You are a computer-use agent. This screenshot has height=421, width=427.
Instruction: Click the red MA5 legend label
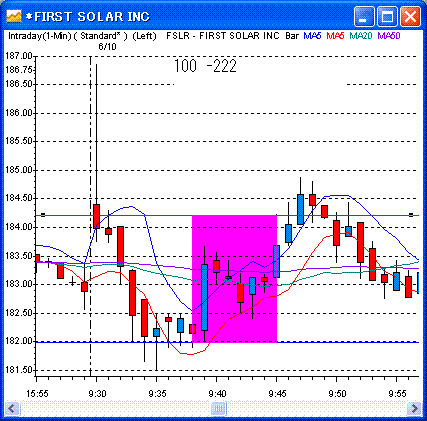pyautogui.click(x=335, y=36)
